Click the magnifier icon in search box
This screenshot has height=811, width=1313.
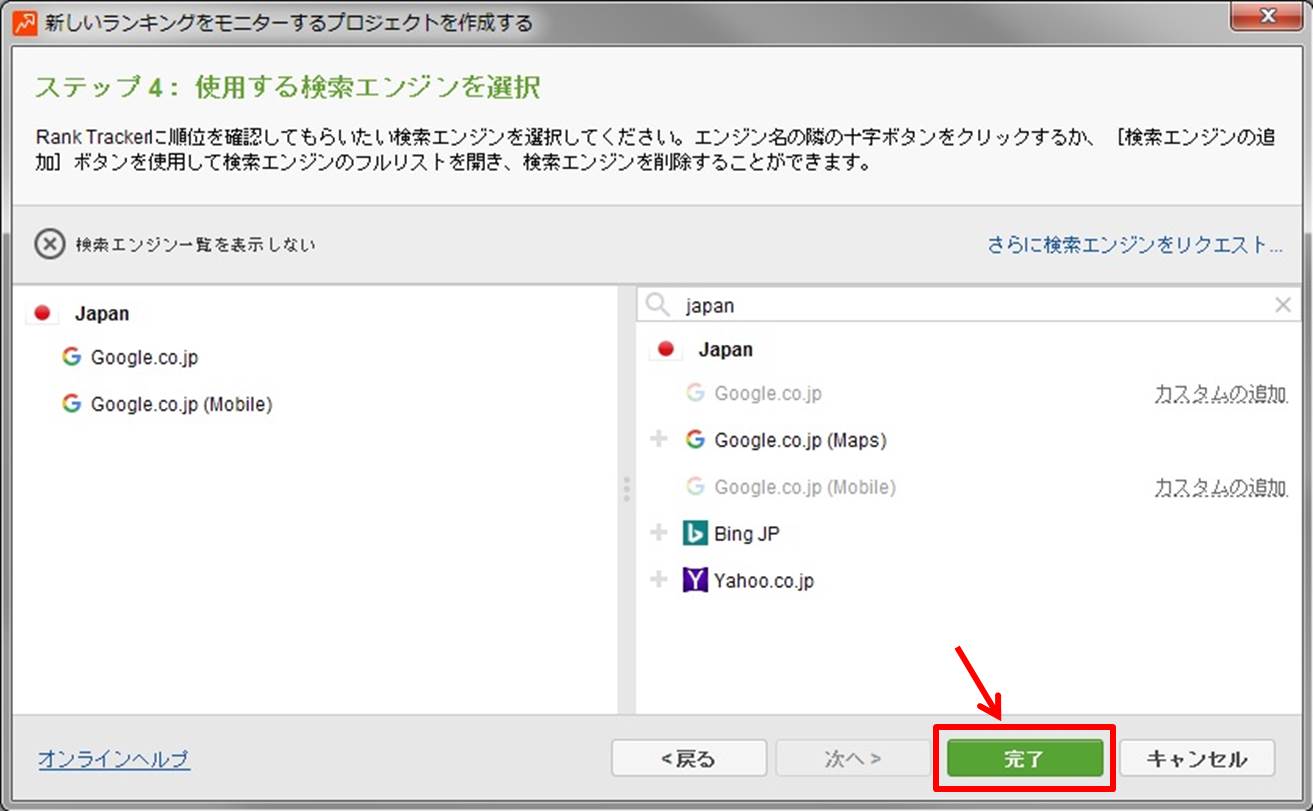click(x=657, y=305)
